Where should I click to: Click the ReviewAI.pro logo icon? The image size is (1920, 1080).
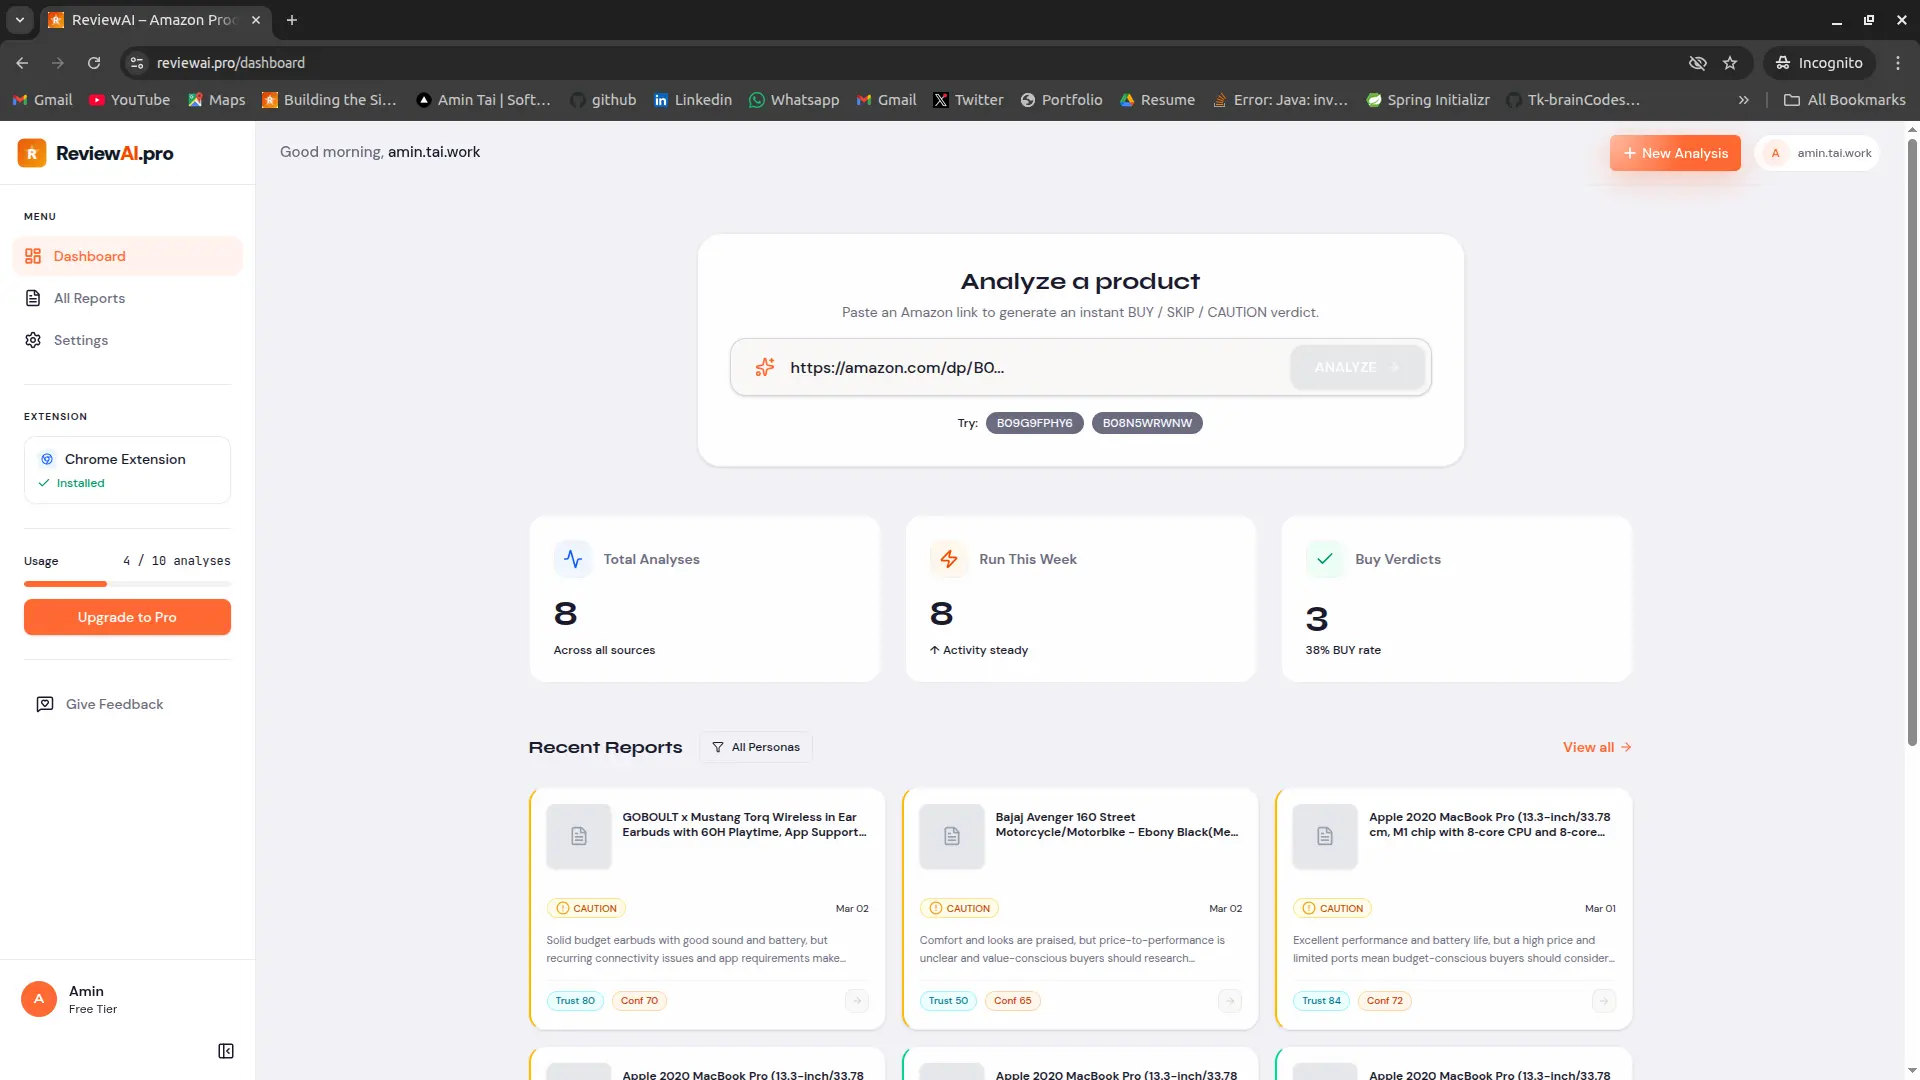[x=32, y=153]
